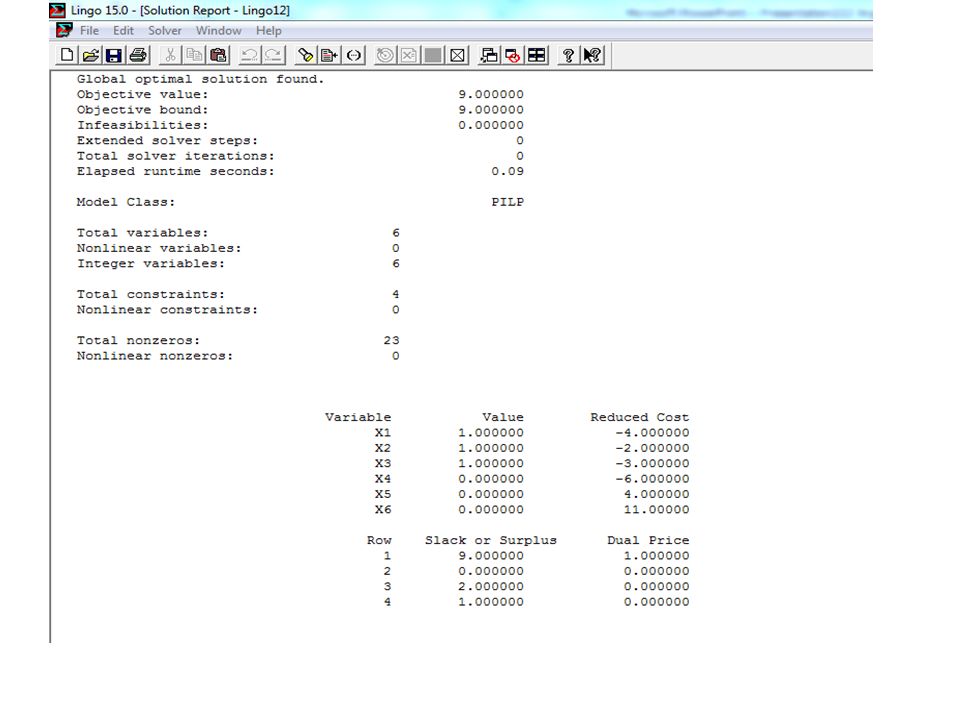Click the elapsed runtime value 0.09

point(507,171)
